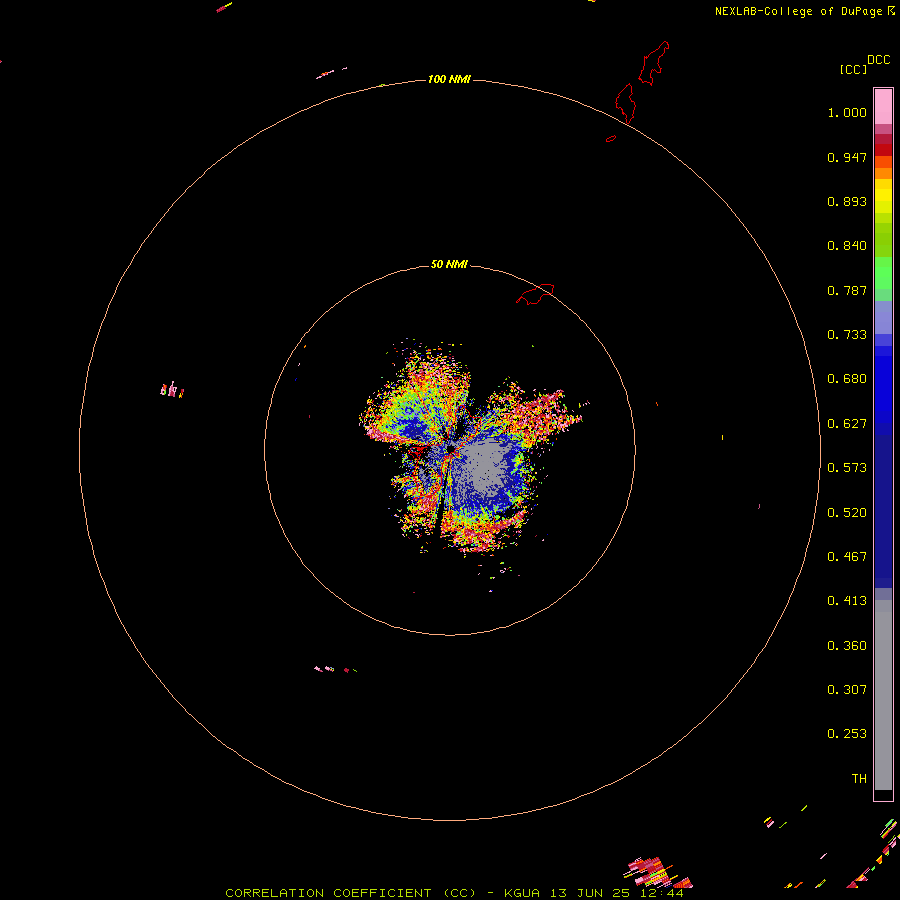Select the 0.893 colorbar value
This screenshot has height=900, width=900.
pos(847,201)
